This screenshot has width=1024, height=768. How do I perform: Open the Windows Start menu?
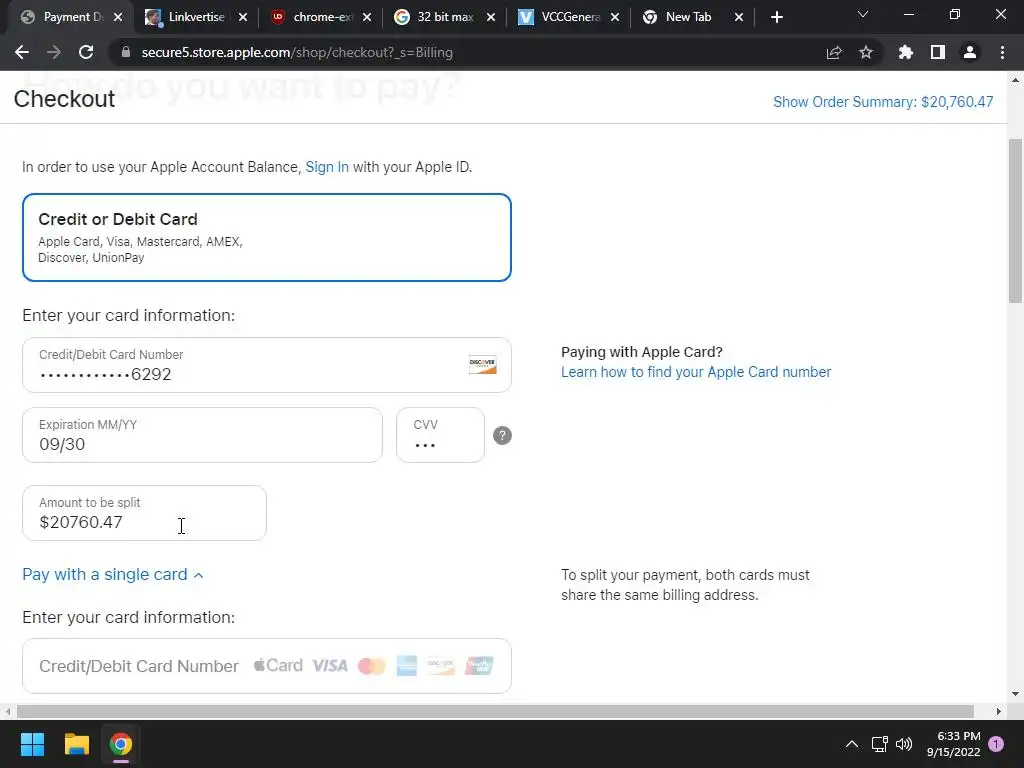coord(32,744)
